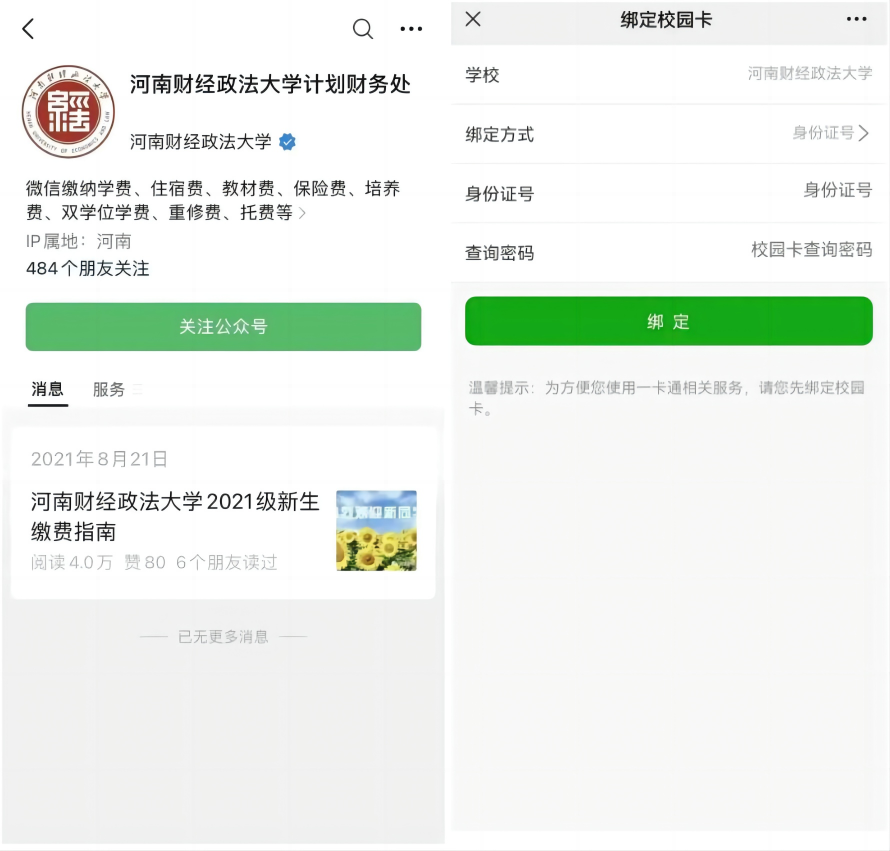Switch to the 服务 tab
This screenshot has height=851, width=890.
(108, 389)
